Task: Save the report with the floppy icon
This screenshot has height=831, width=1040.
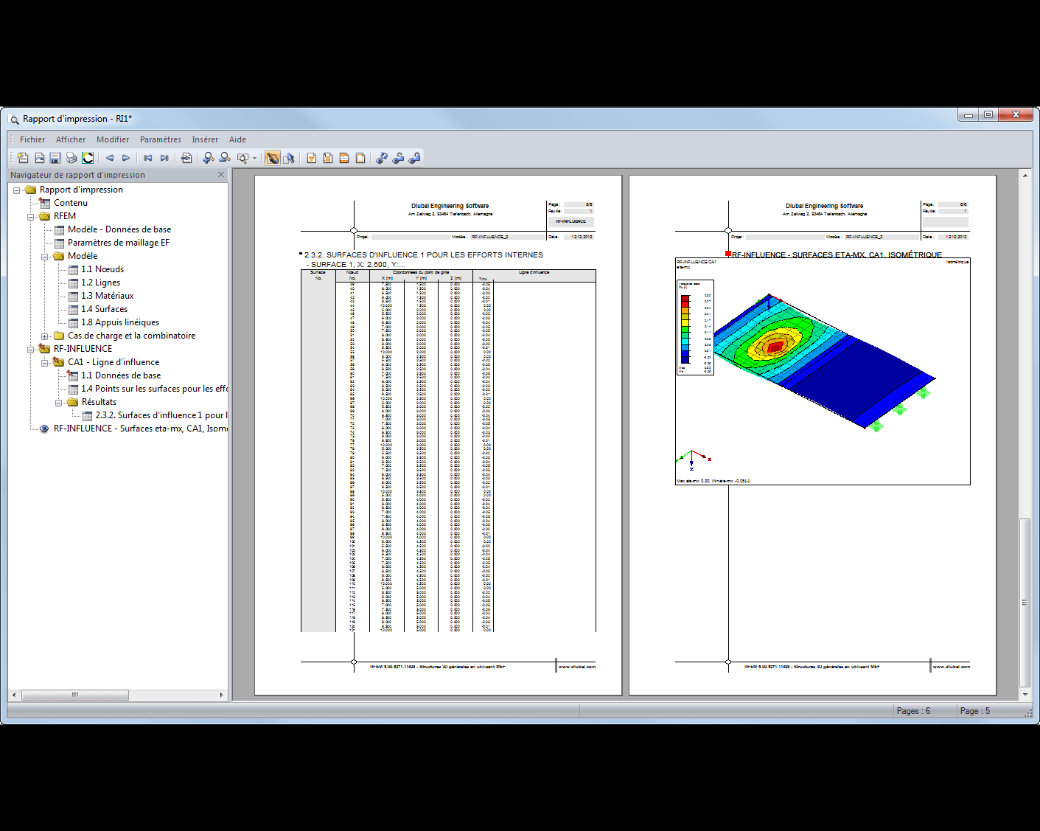Action: (x=55, y=158)
